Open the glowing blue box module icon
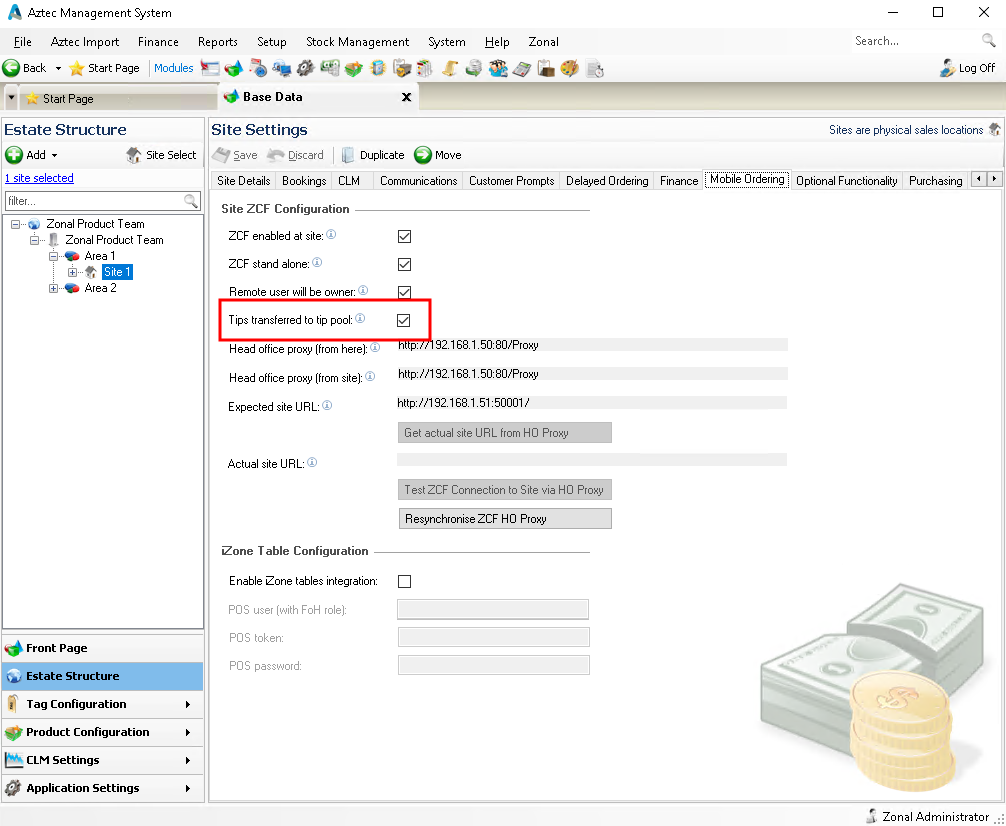The height and width of the screenshot is (826, 1006). point(378,68)
